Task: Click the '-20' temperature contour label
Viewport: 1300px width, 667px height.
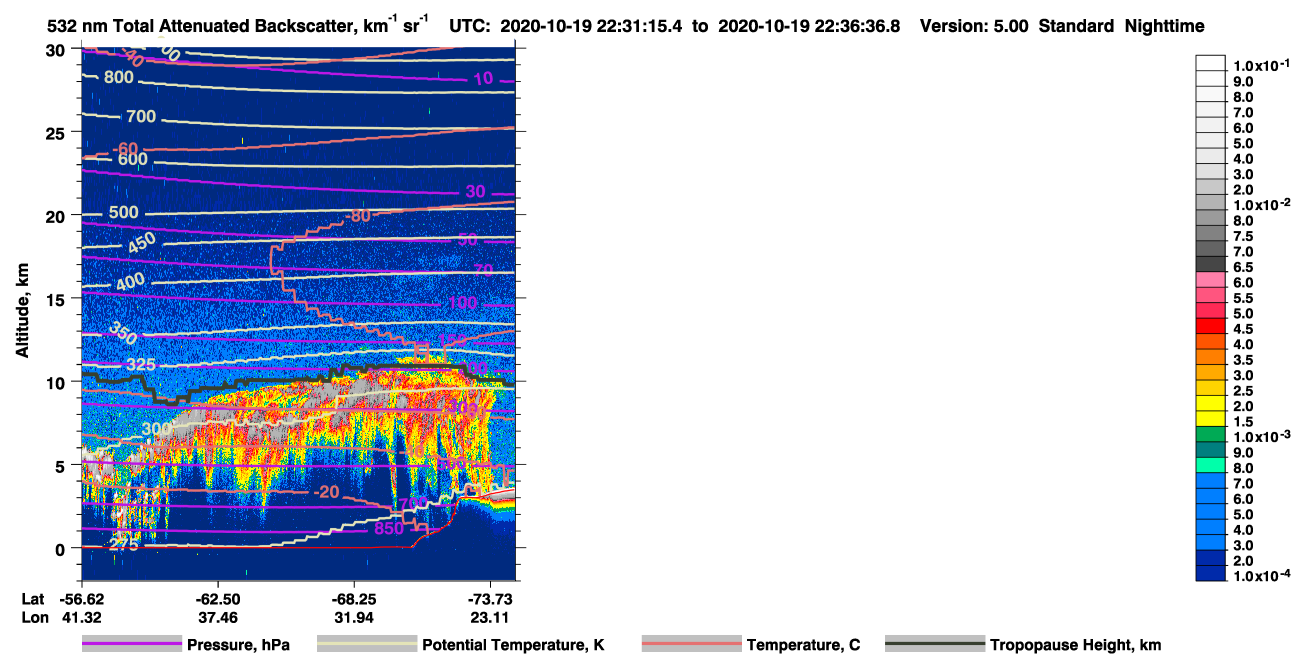Action: click(326, 492)
